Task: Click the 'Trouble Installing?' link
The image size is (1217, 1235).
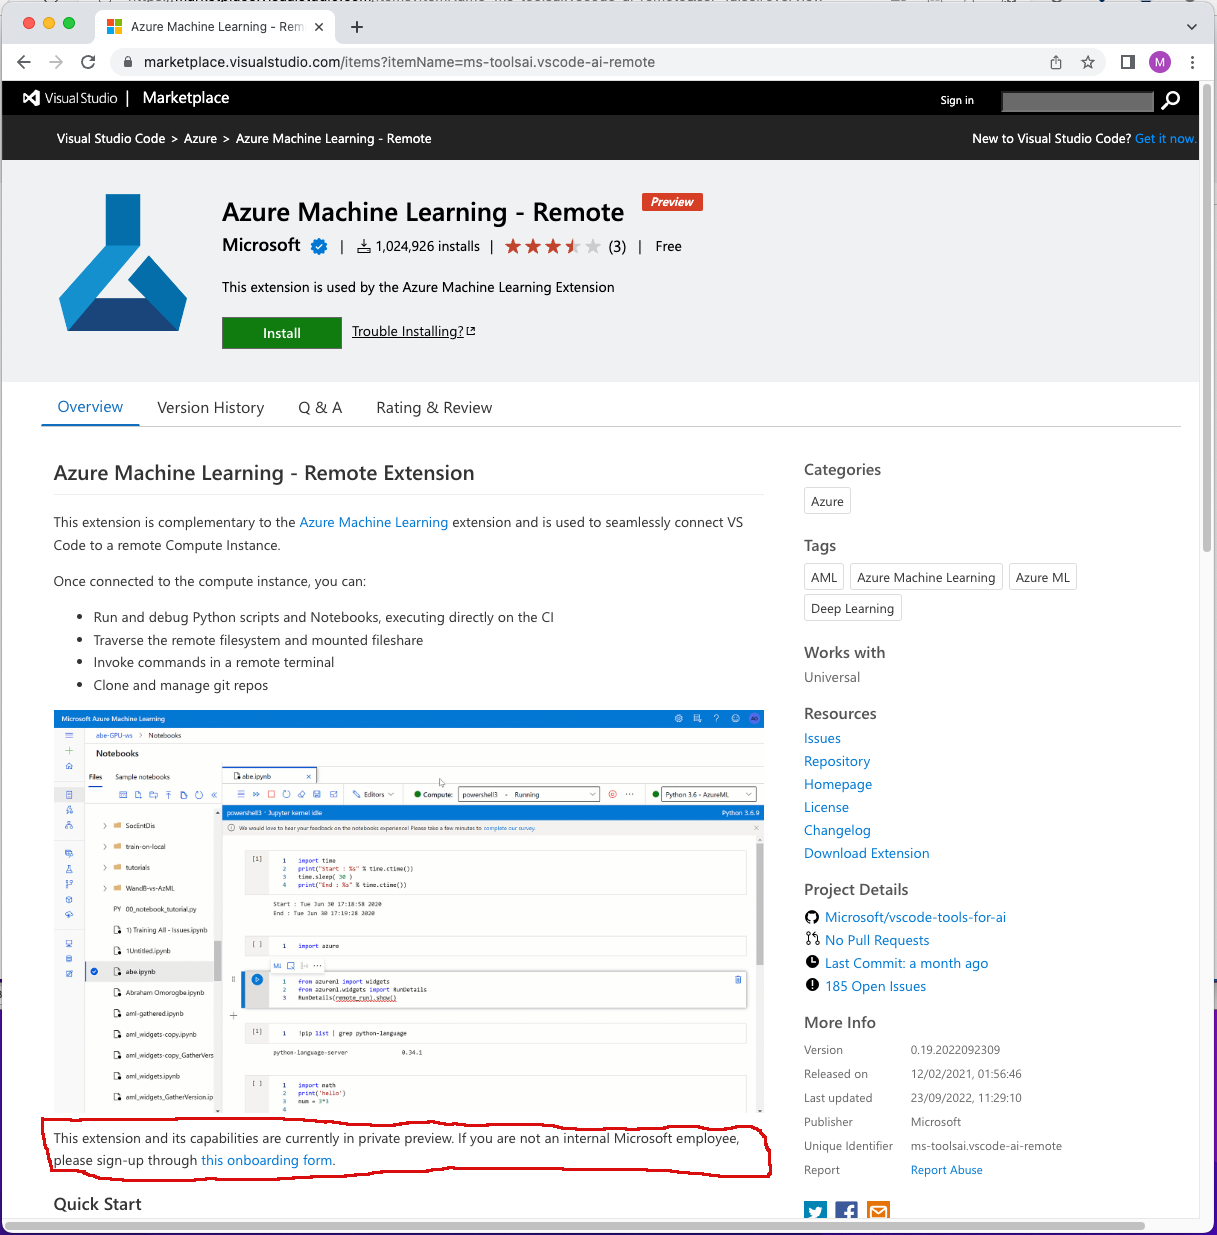Action: click(x=407, y=331)
